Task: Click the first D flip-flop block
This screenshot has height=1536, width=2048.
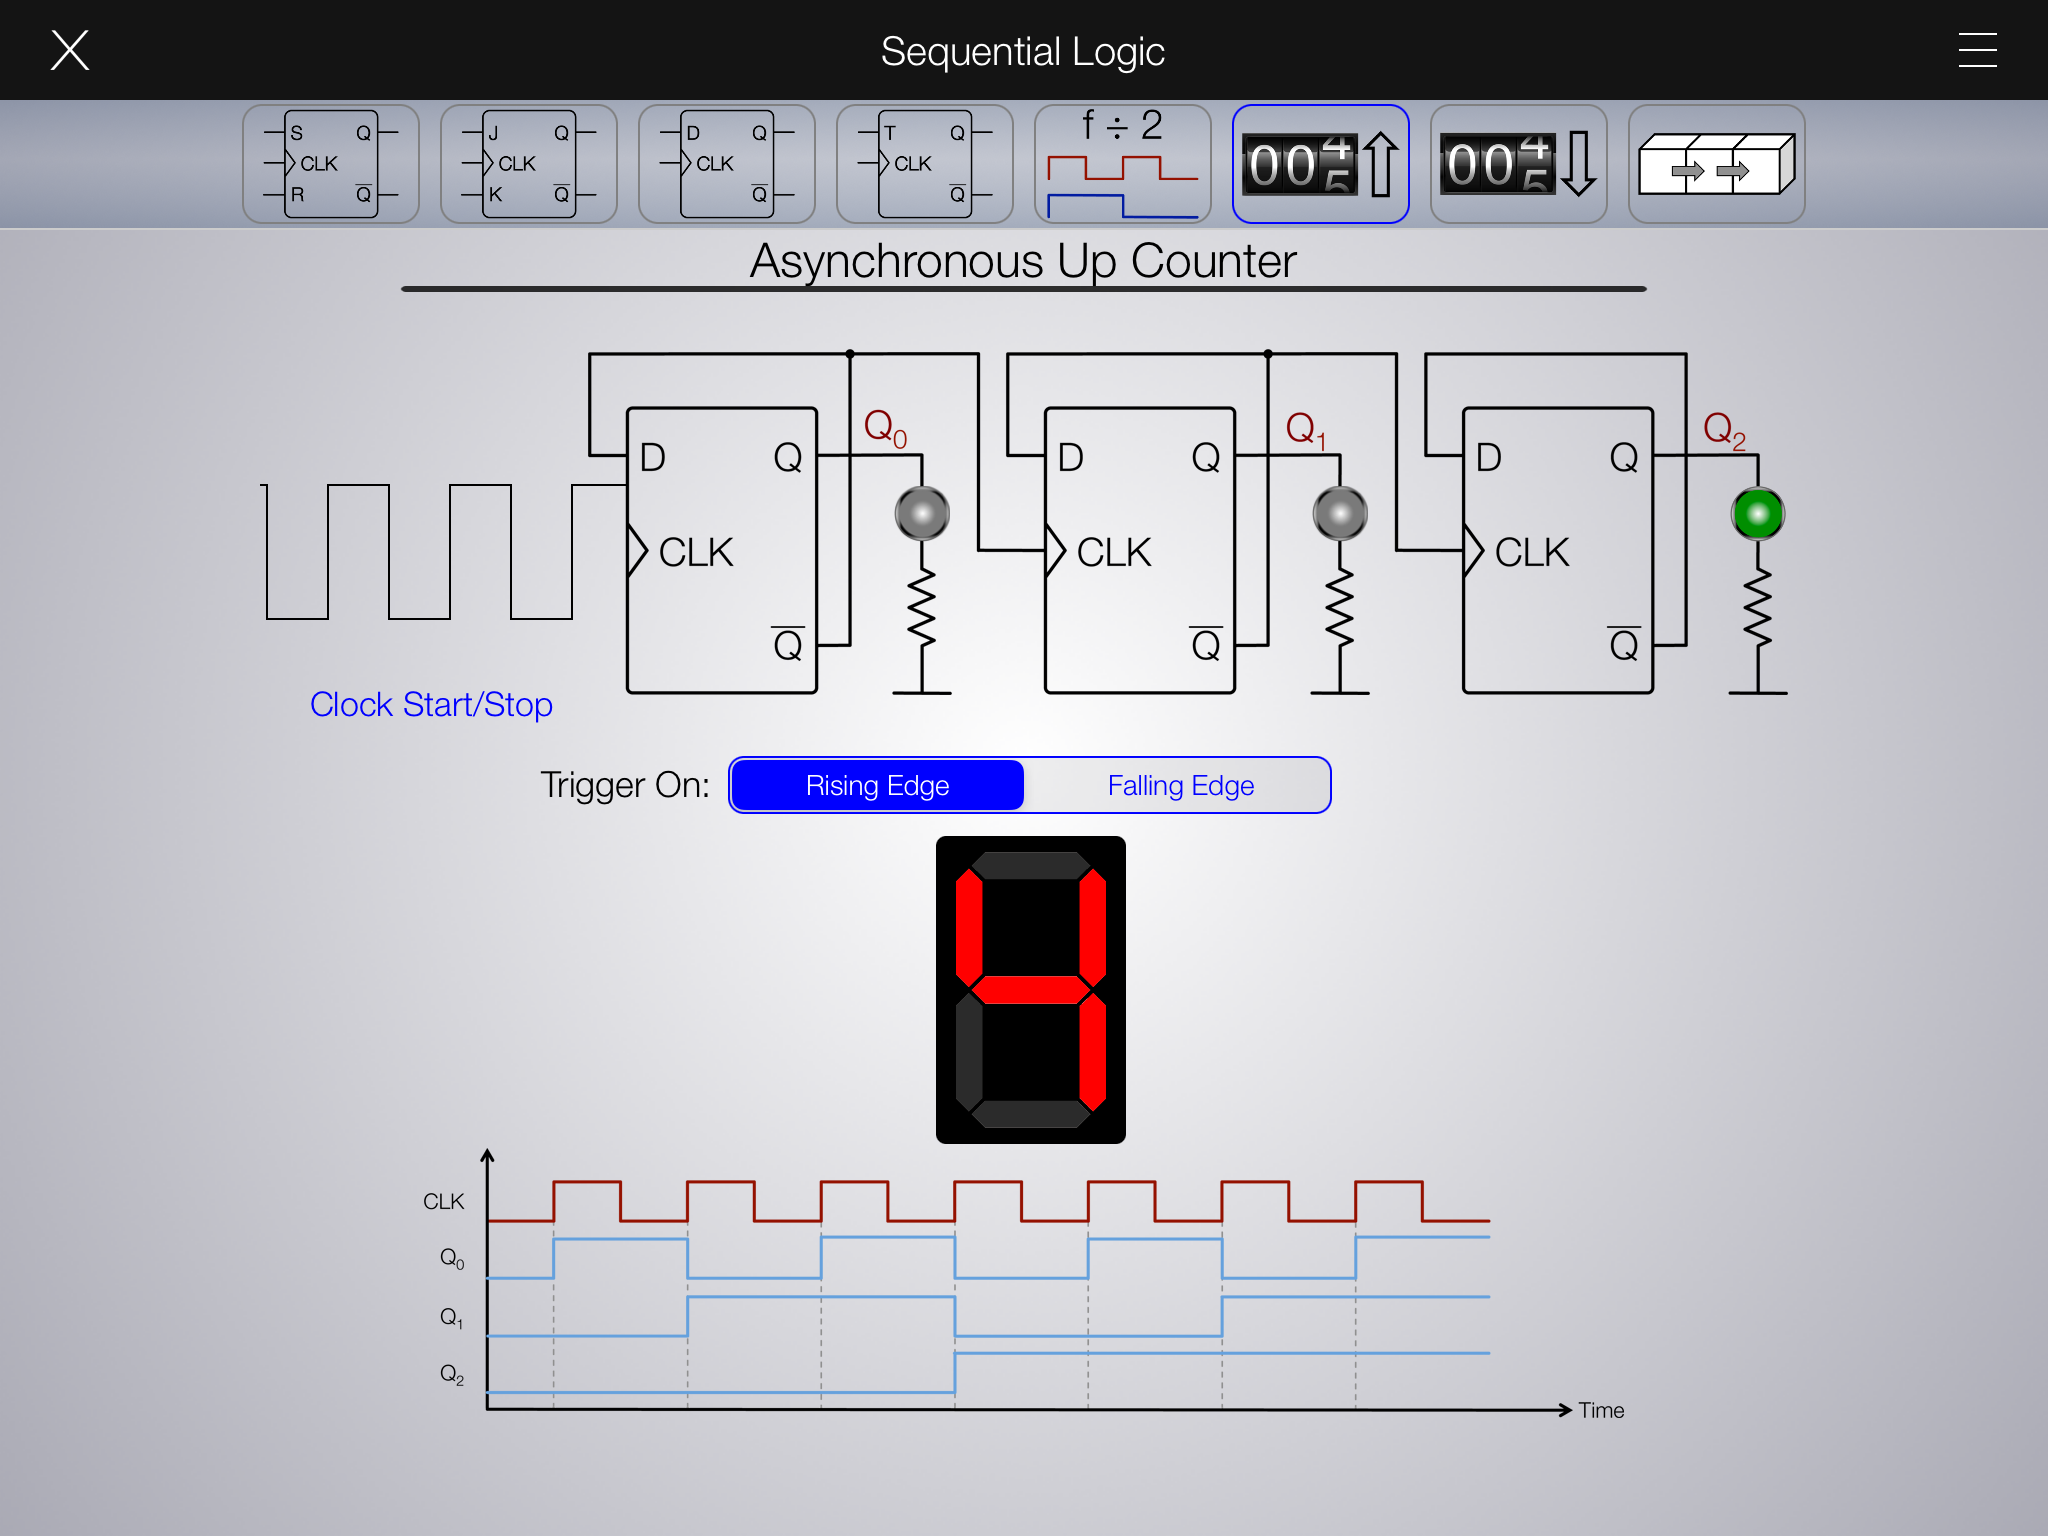Action: point(722,550)
